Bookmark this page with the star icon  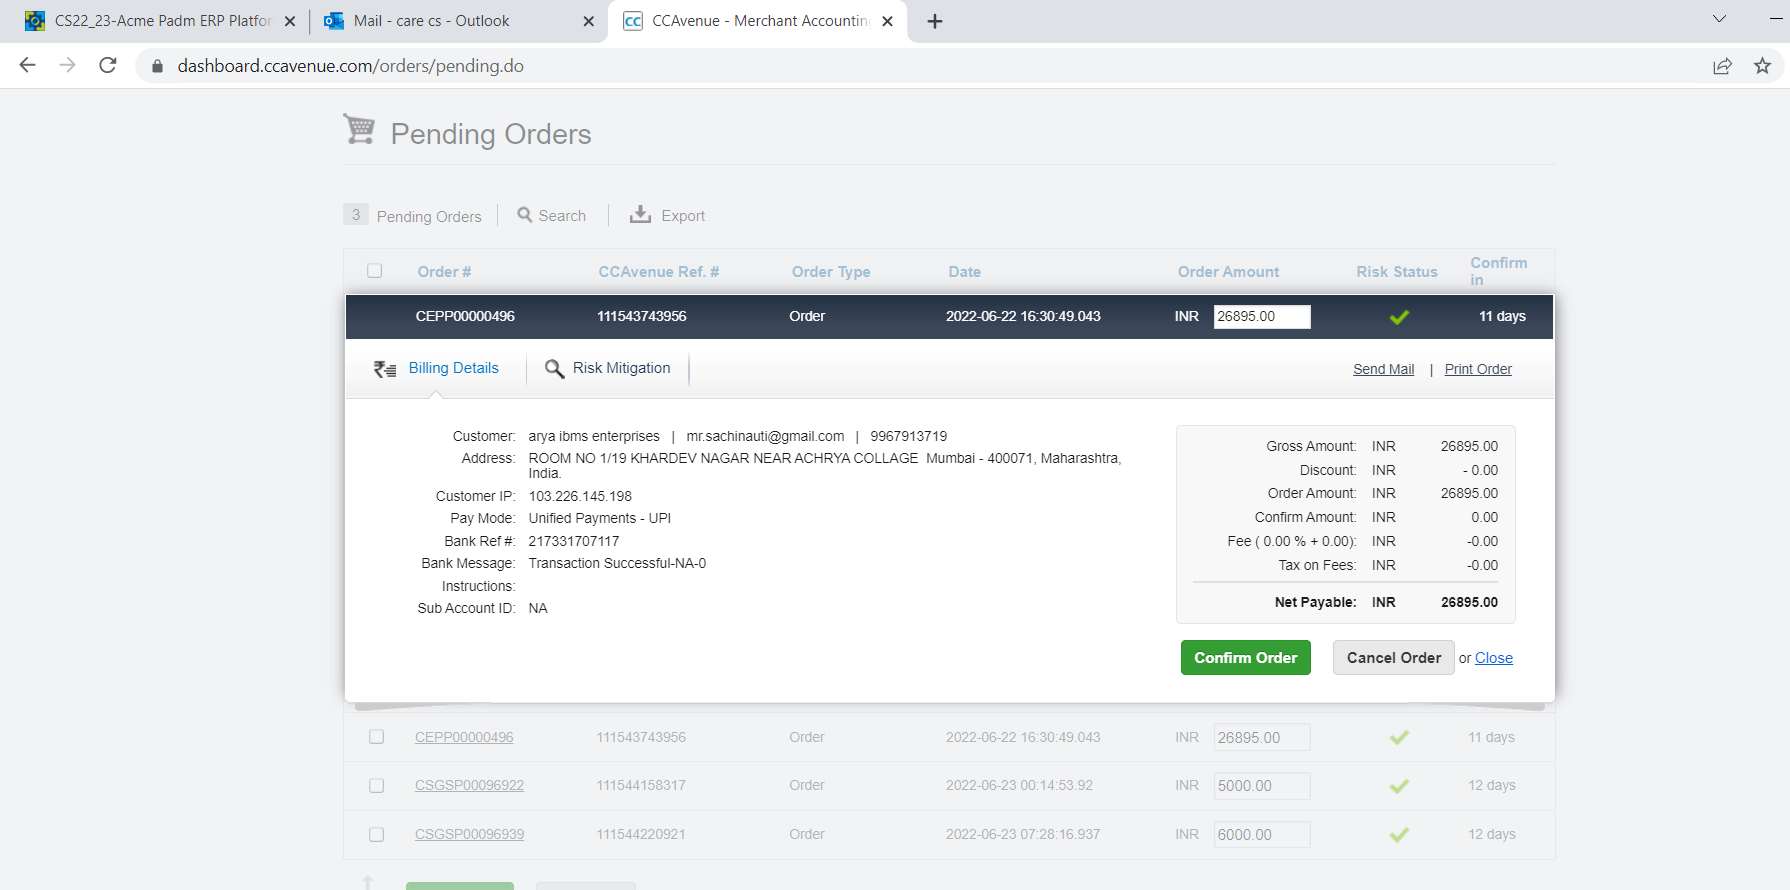click(x=1762, y=66)
